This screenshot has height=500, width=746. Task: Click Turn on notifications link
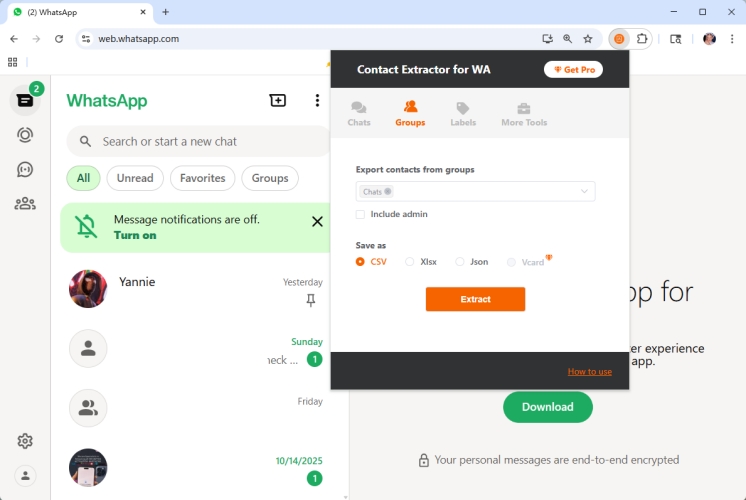135,235
